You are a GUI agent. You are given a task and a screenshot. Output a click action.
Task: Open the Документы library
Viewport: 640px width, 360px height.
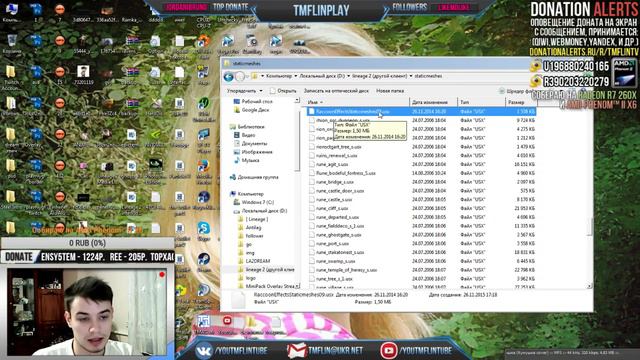[x=251, y=143]
